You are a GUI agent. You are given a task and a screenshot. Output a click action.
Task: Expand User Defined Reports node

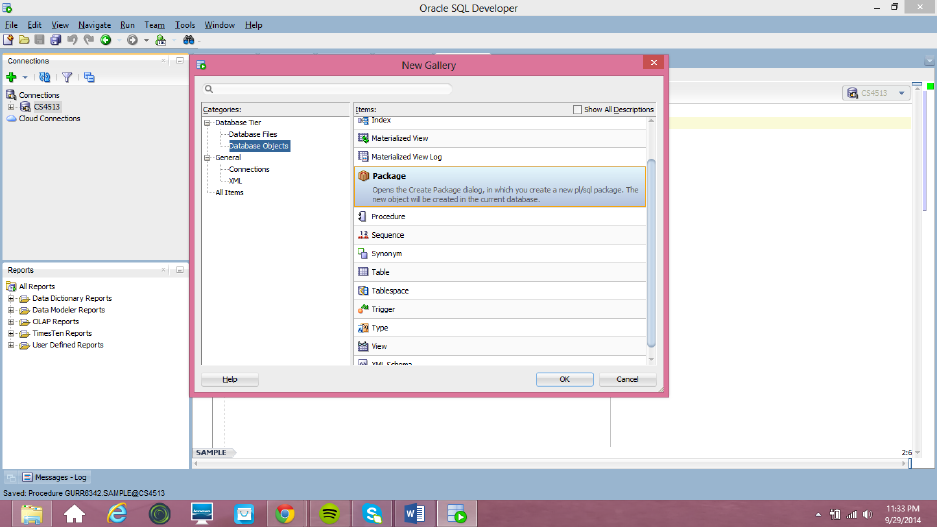(11, 345)
